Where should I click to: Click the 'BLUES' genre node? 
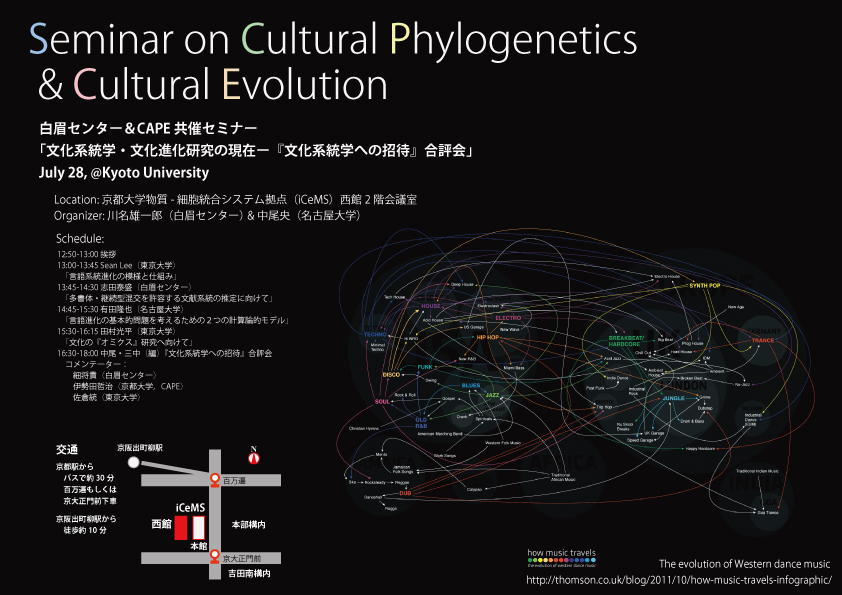pos(471,386)
